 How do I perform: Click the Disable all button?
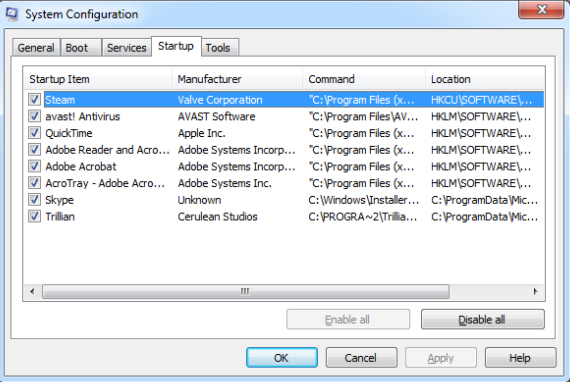(482, 319)
